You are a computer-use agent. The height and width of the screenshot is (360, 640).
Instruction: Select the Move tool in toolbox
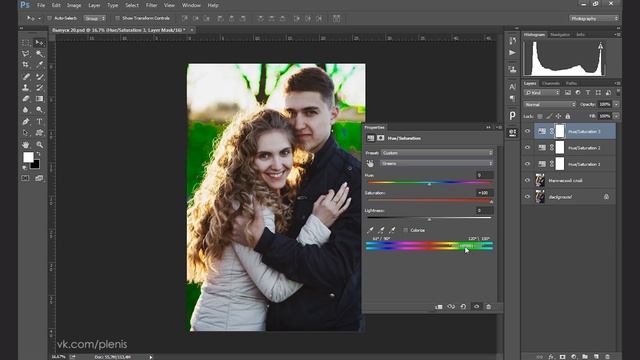[x=39, y=43]
